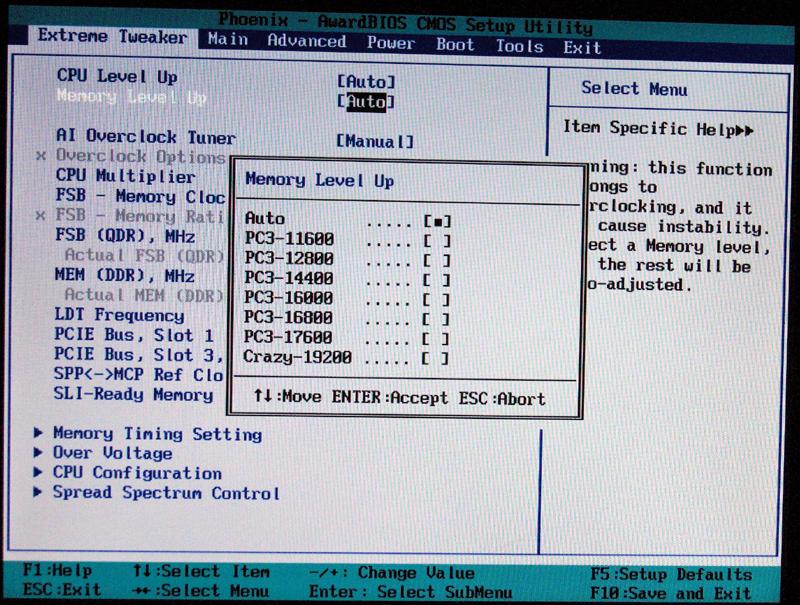Select the Auto radio option
The width and height of the screenshot is (800, 605).
(438, 221)
